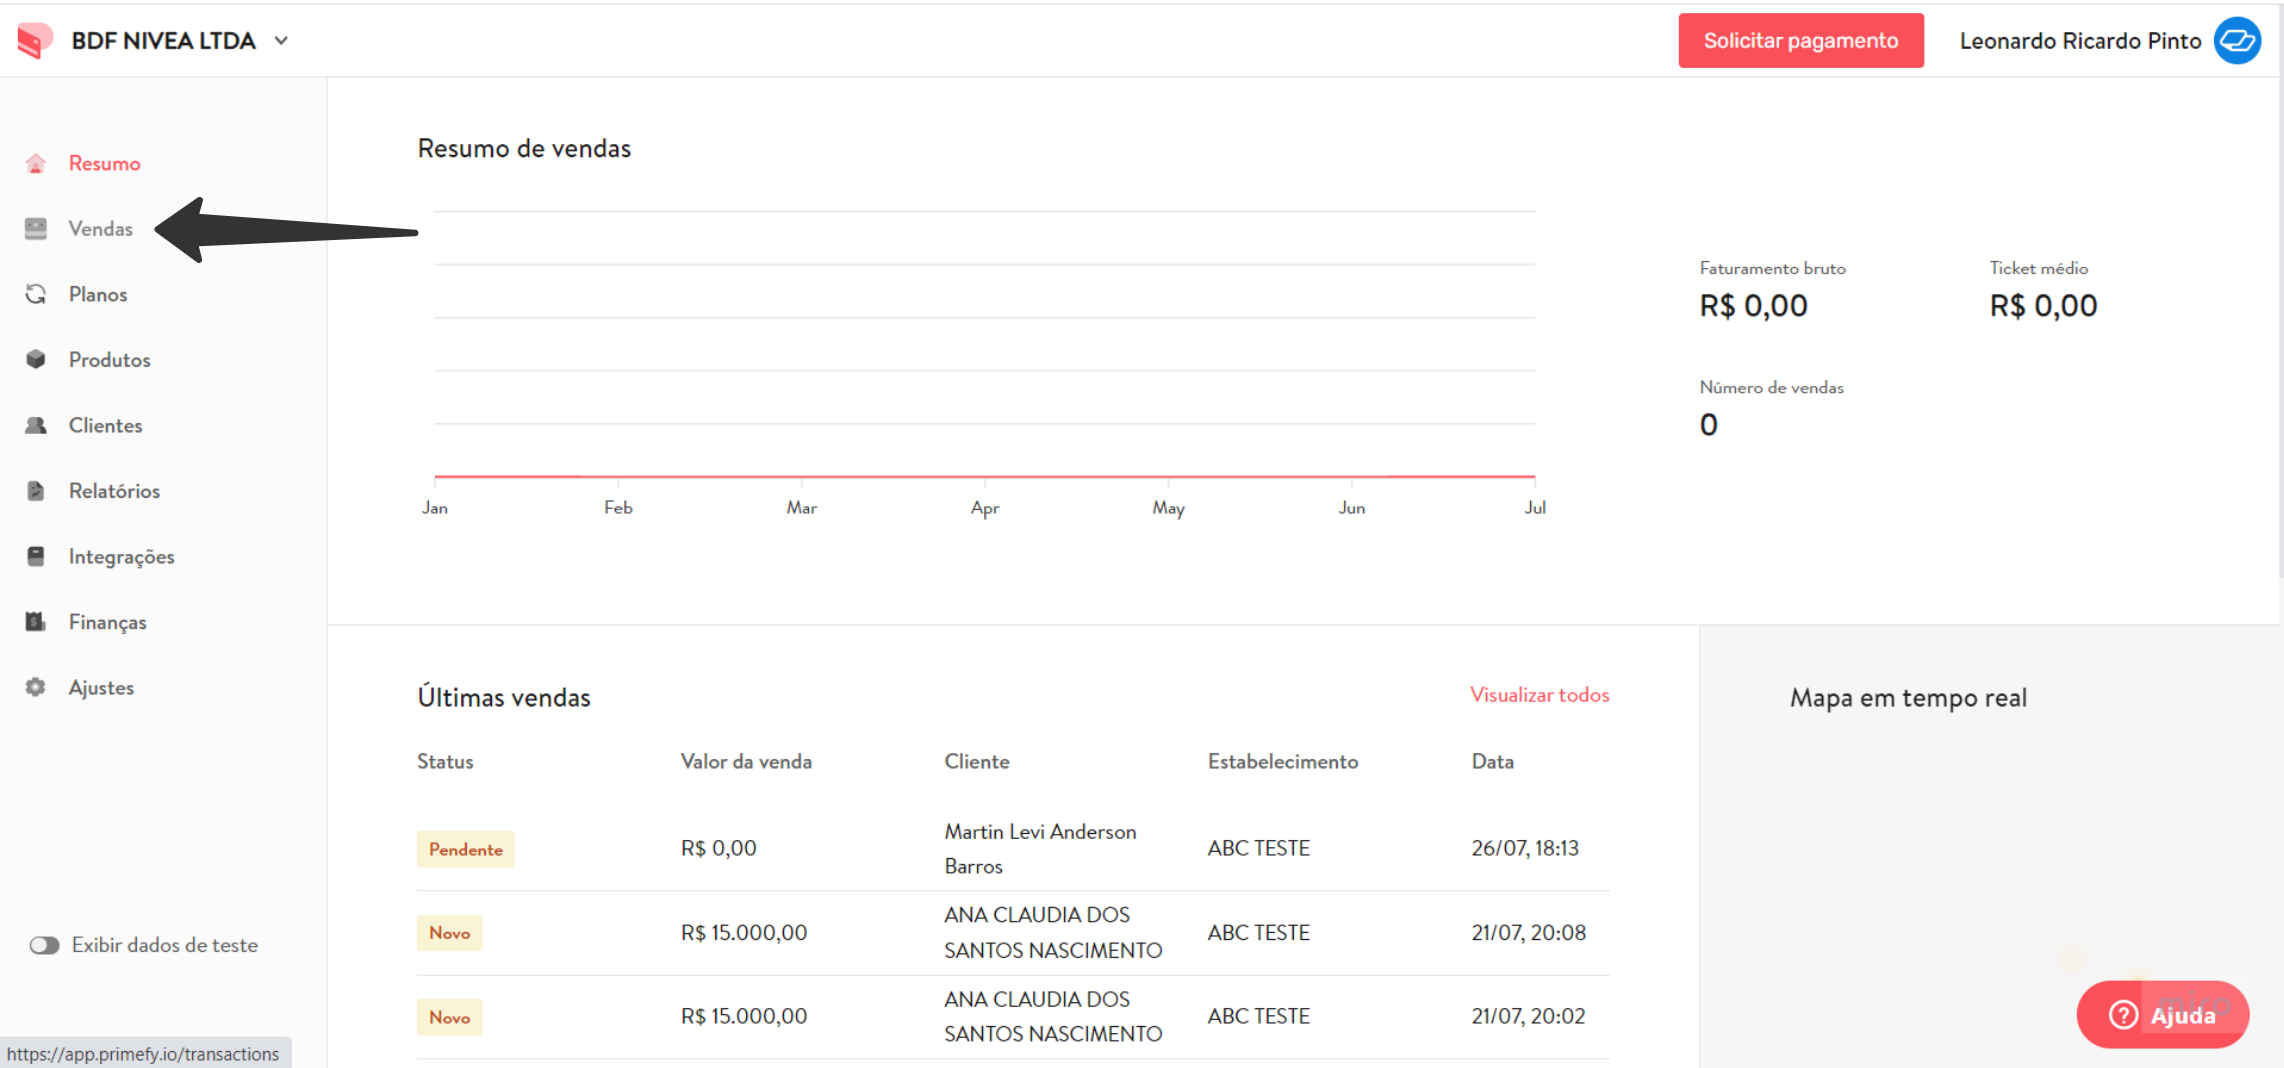Click the Visualizar todos link
This screenshot has height=1068, width=2284.
1539,695
